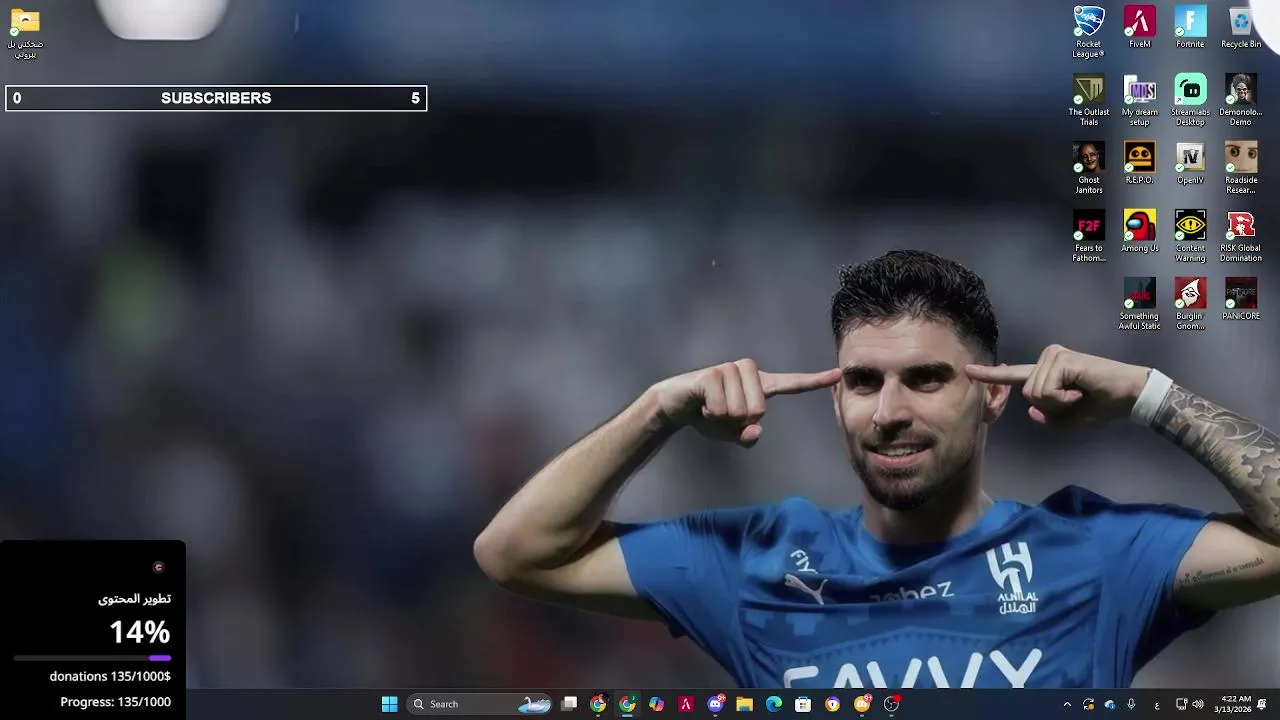Show hidden system tray icons
Image resolution: width=1280 pixels, height=720 pixels.
[x=1067, y=704]
